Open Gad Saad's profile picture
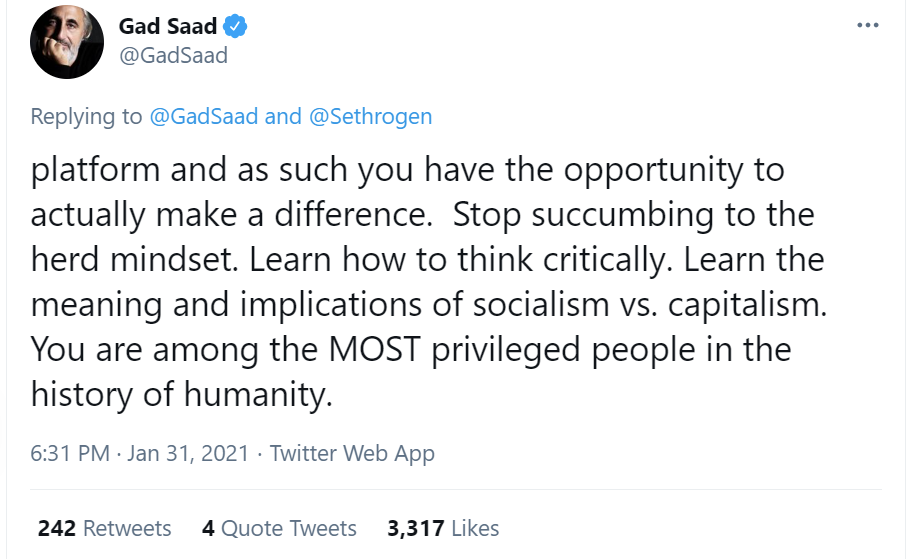Image resolution: width=912 pixels, height=559 pixels. 68,42
